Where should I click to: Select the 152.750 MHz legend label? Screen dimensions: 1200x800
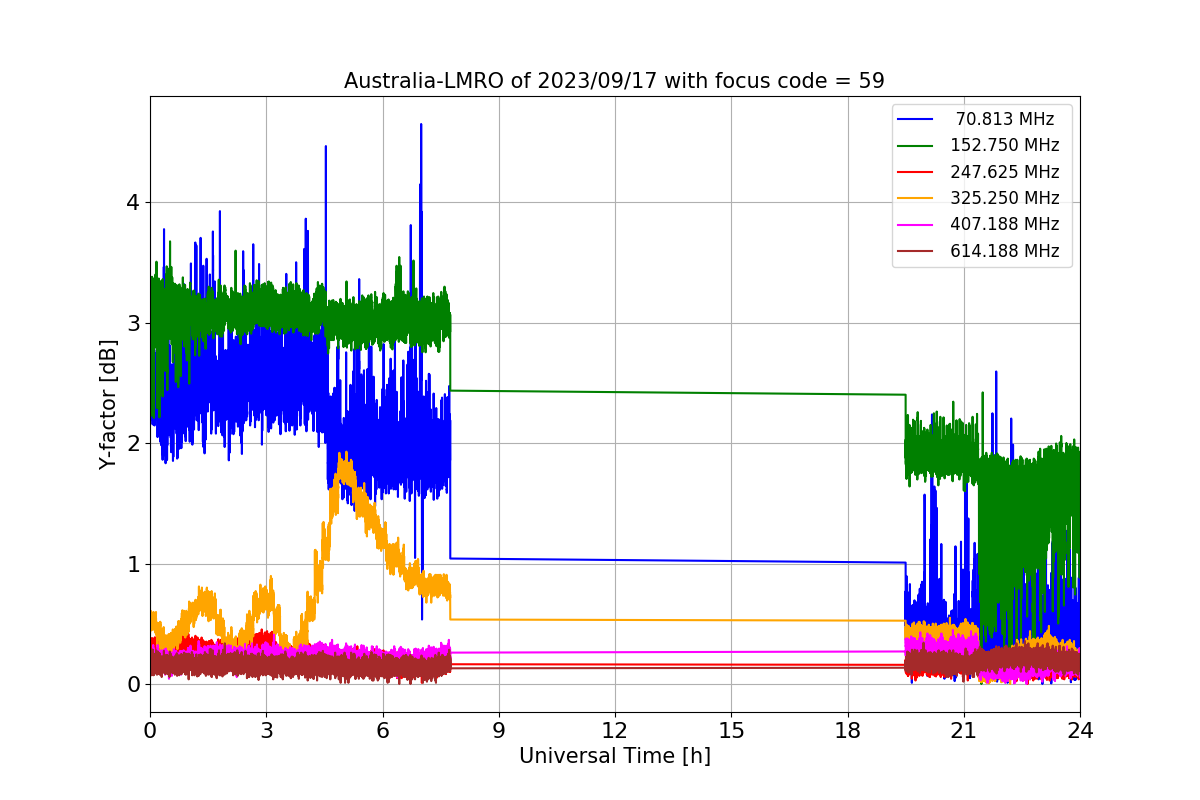pyautogui.click(x=1005, y=145)
